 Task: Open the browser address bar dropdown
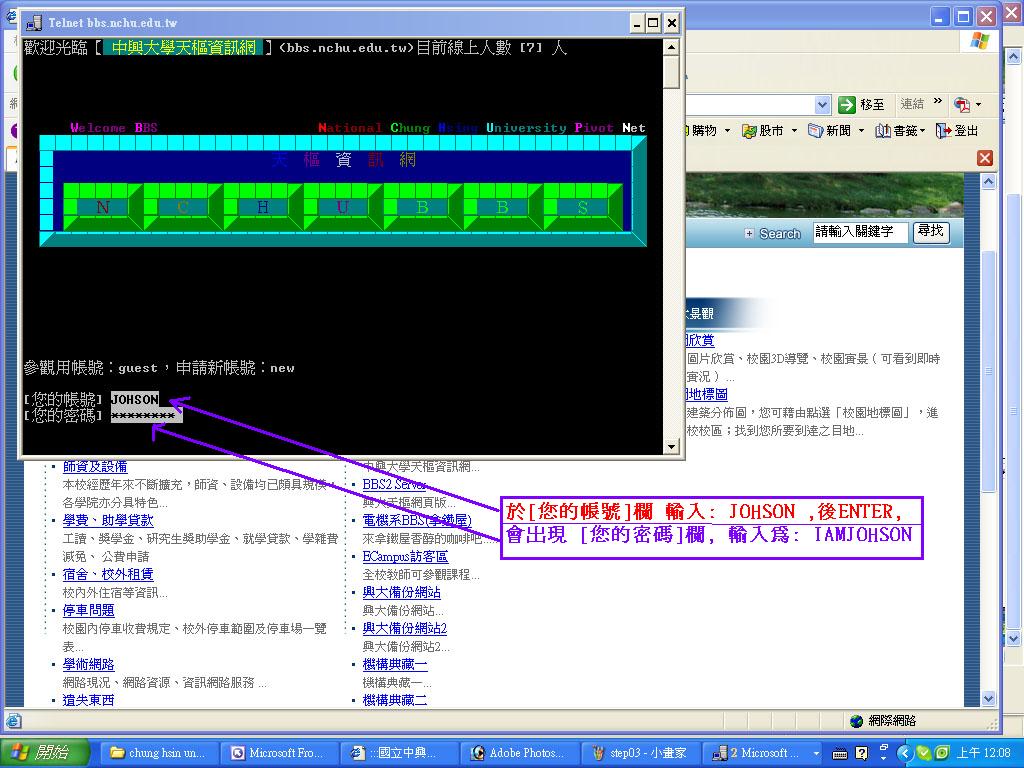822,104
